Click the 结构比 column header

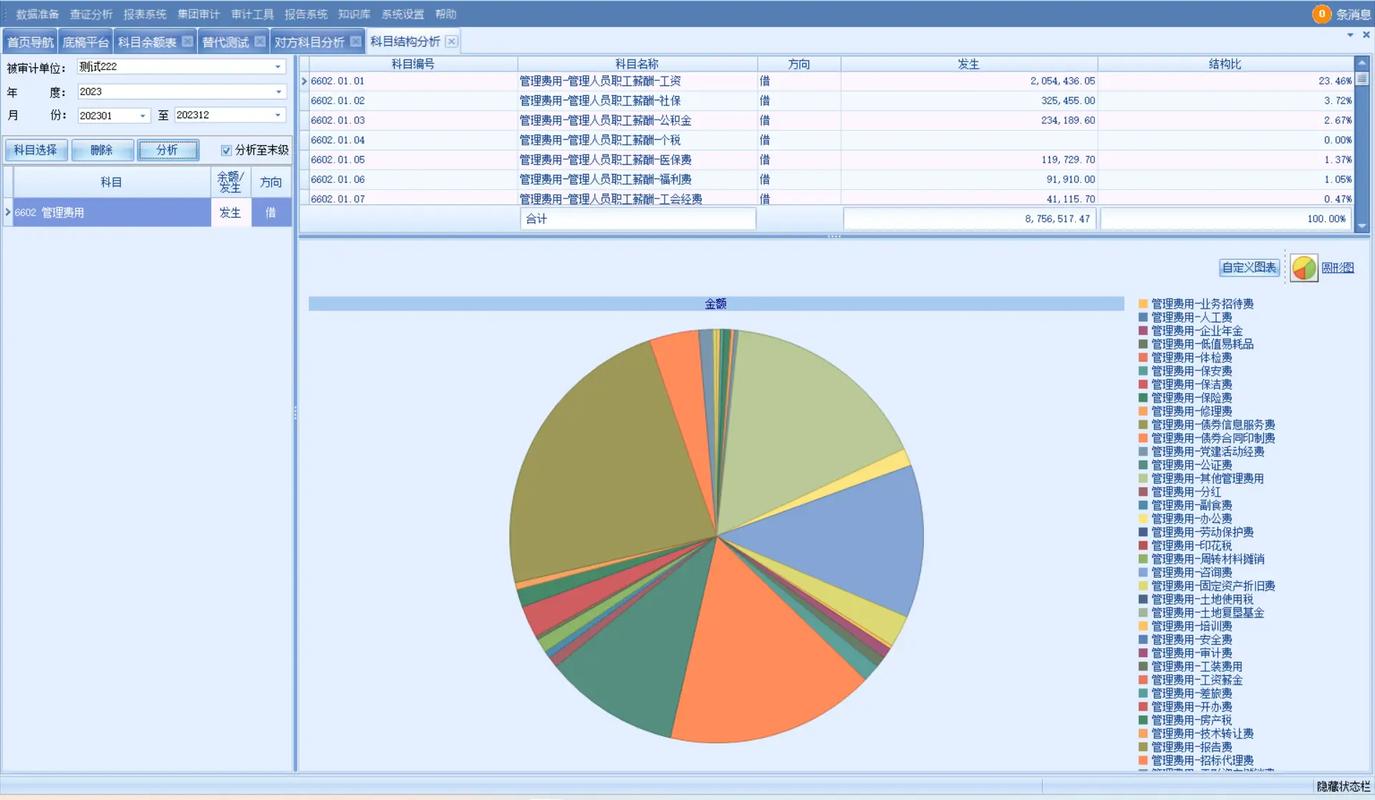[x=1224, y=64]
